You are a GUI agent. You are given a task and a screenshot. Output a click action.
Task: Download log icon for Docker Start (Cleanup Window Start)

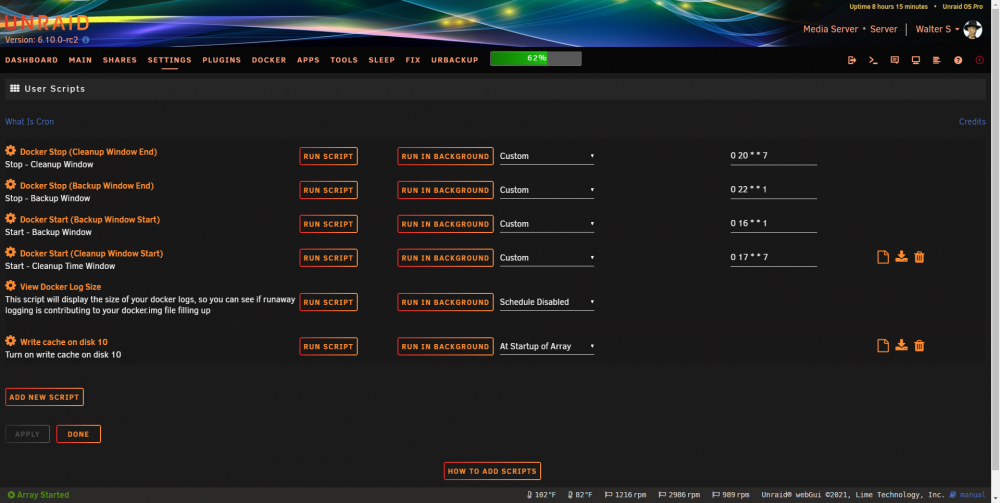pos(901,257)
